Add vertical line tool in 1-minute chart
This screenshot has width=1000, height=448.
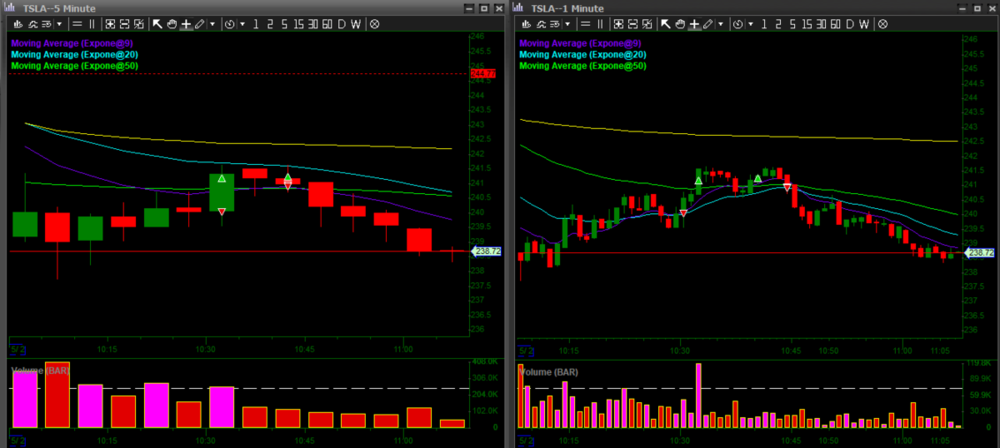(x=602, y=23)
